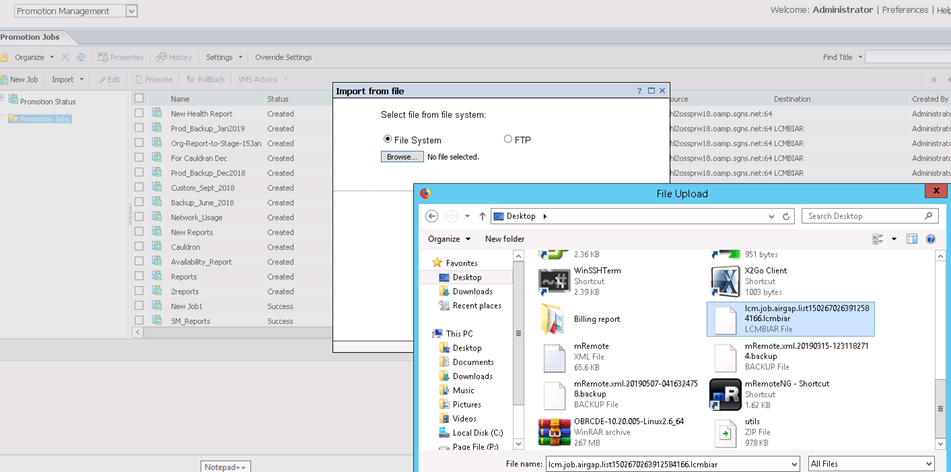The height and width of the screenshot is (472, 951).
Task: Click the refresh icon beside Organize
Action: [x=81, y=57]
